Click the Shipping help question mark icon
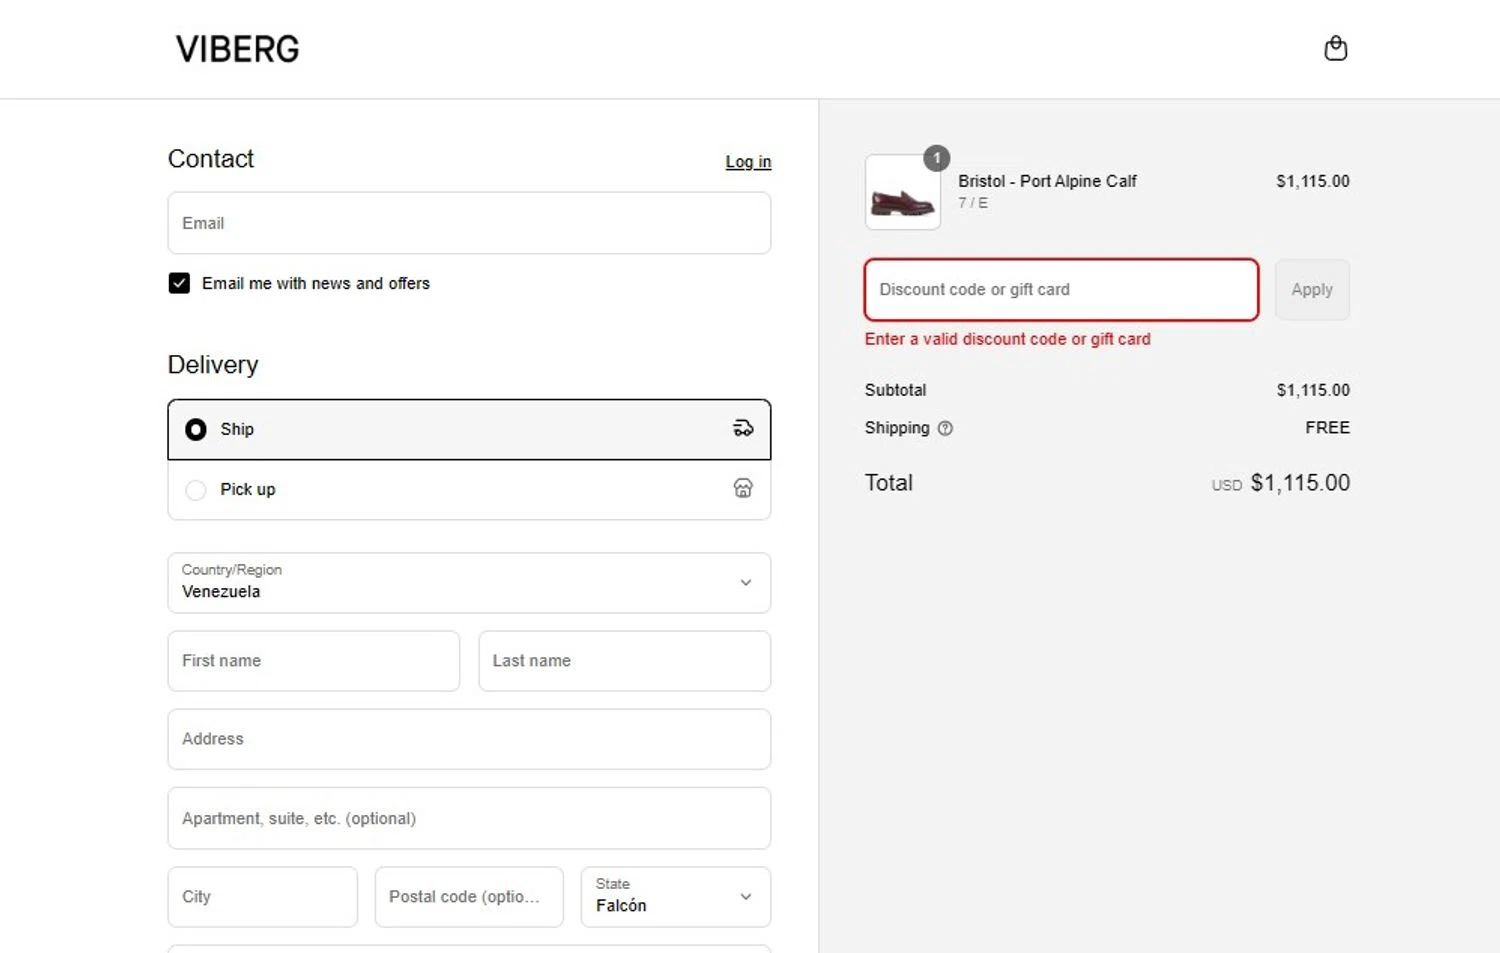This screenshot has width=1500, height=953. point(945,428)
